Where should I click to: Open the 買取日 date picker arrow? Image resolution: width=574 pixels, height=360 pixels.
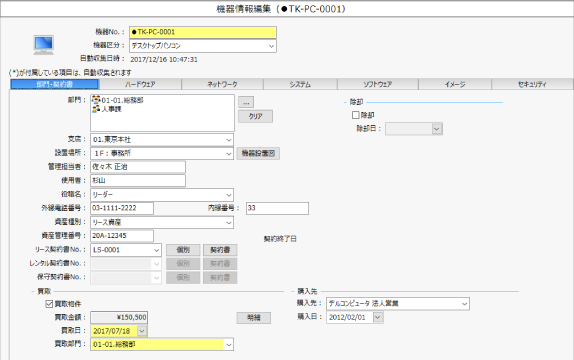pyautogui.click(x=142, y=331)
